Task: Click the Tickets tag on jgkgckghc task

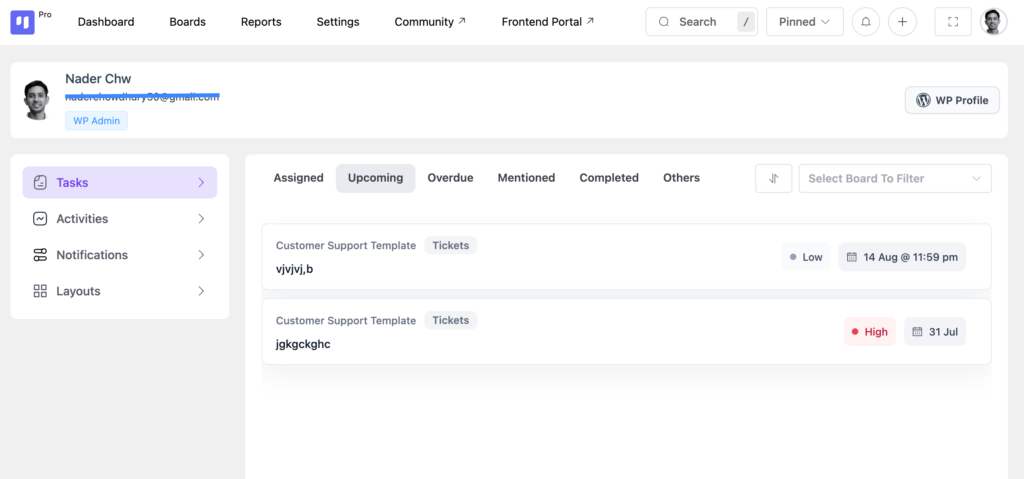Action: (451, 320)
